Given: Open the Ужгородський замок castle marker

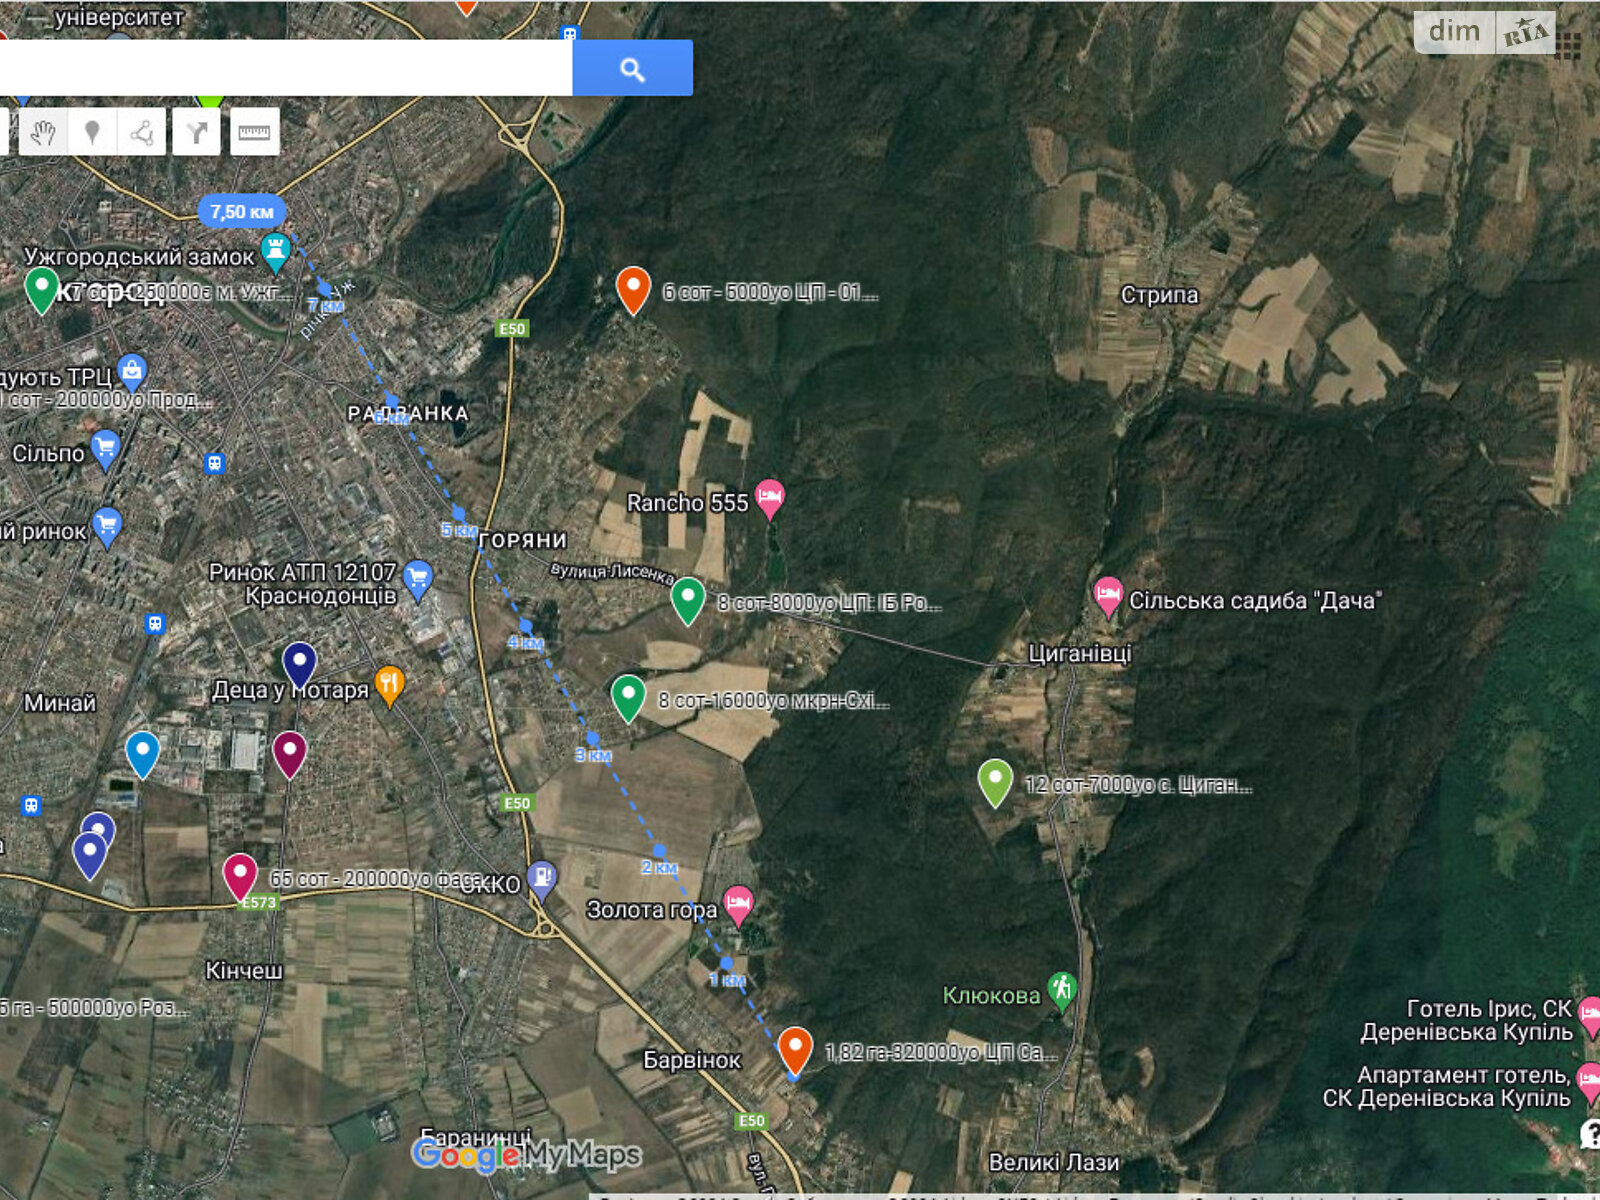Looking at the screenshot, I should (x=275, y=252).
